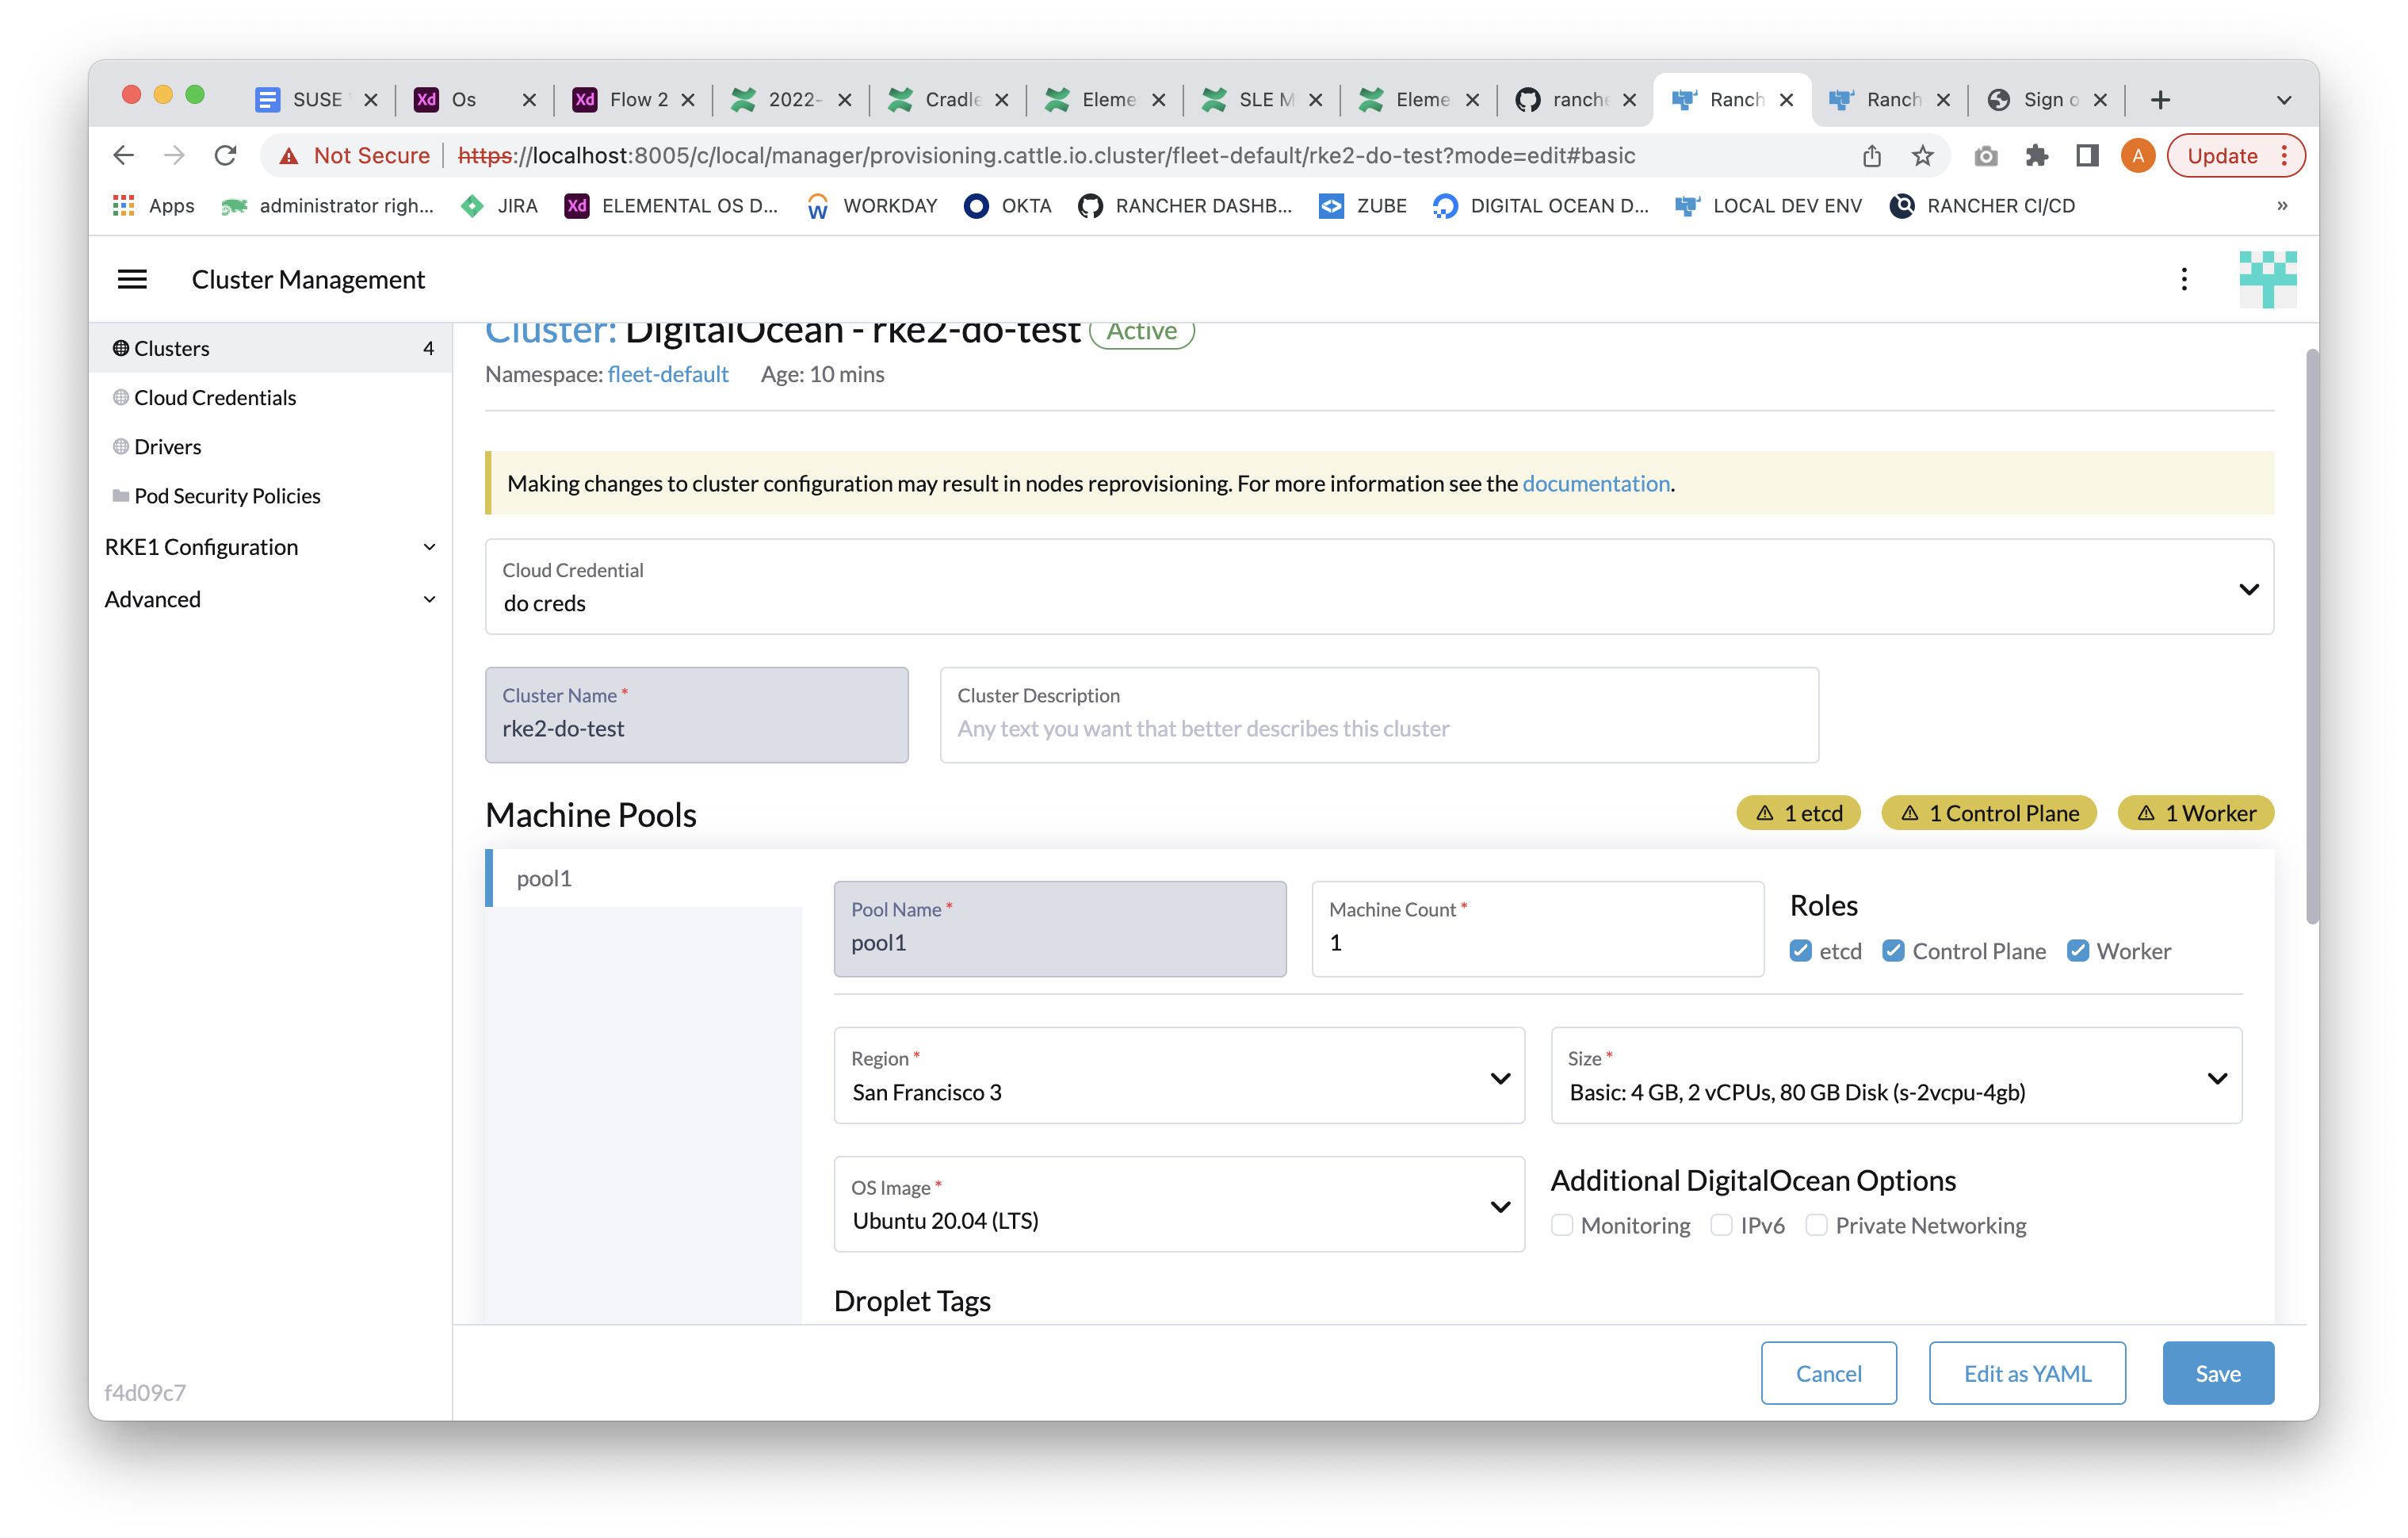2408x1538 pixels.
Task: Click the share icon in address bar
Action: pos(1872,155)
